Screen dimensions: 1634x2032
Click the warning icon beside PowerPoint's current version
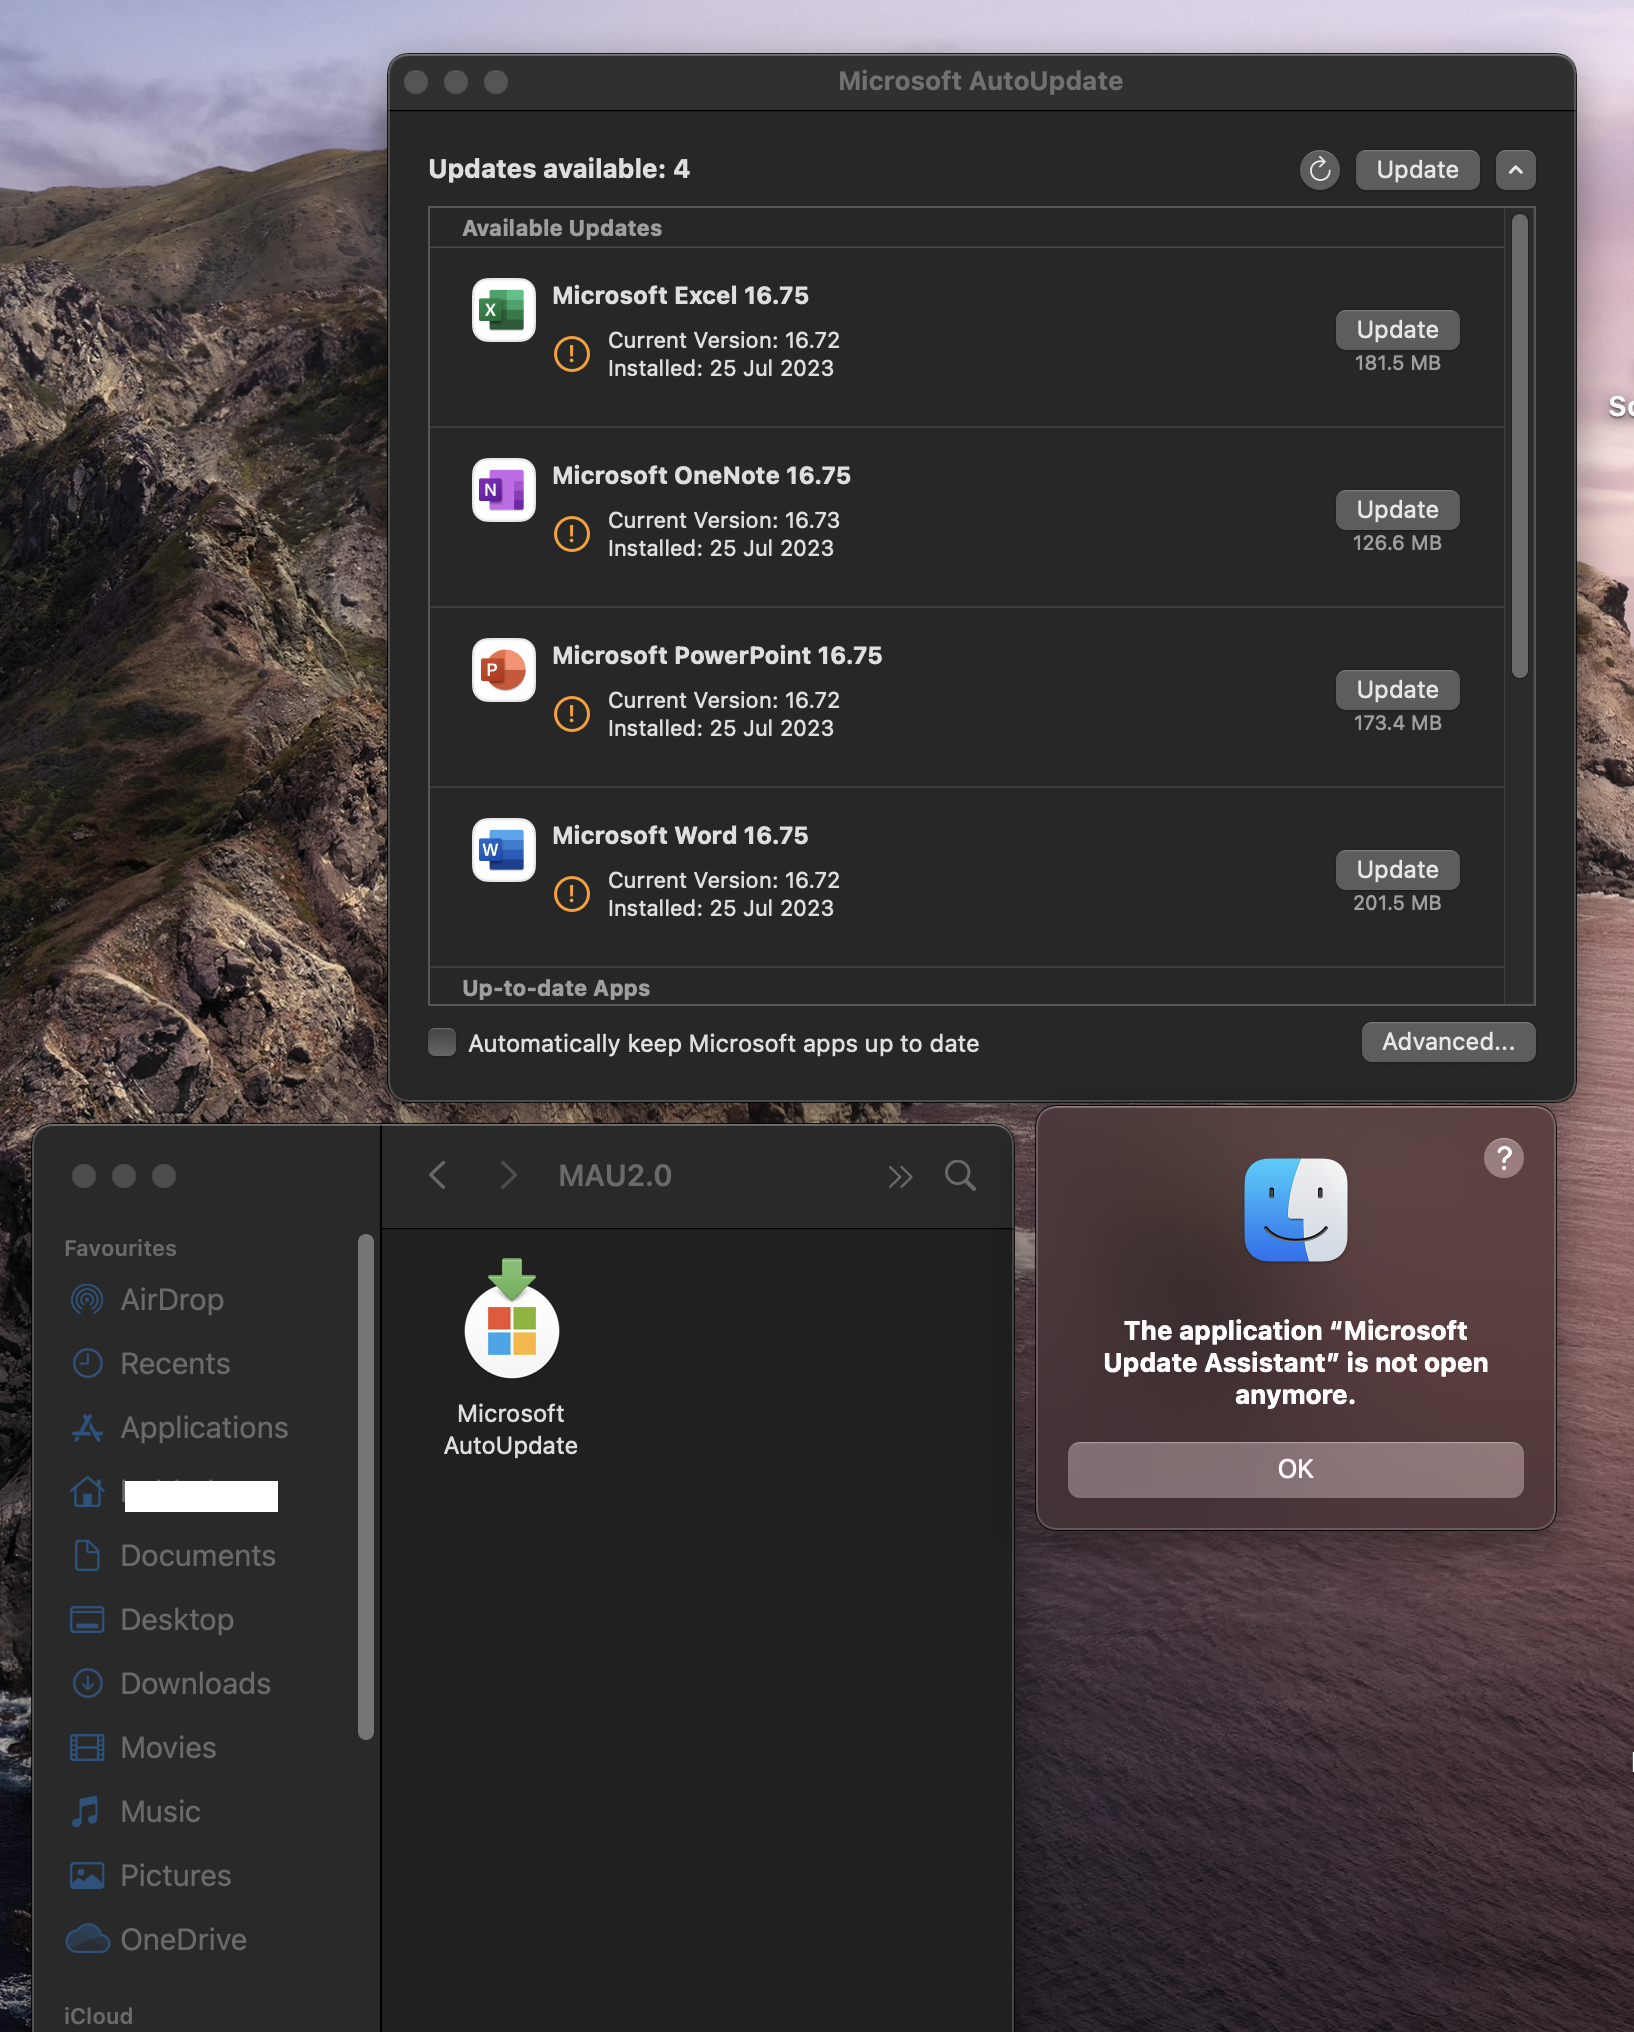[x=572, y=714]
